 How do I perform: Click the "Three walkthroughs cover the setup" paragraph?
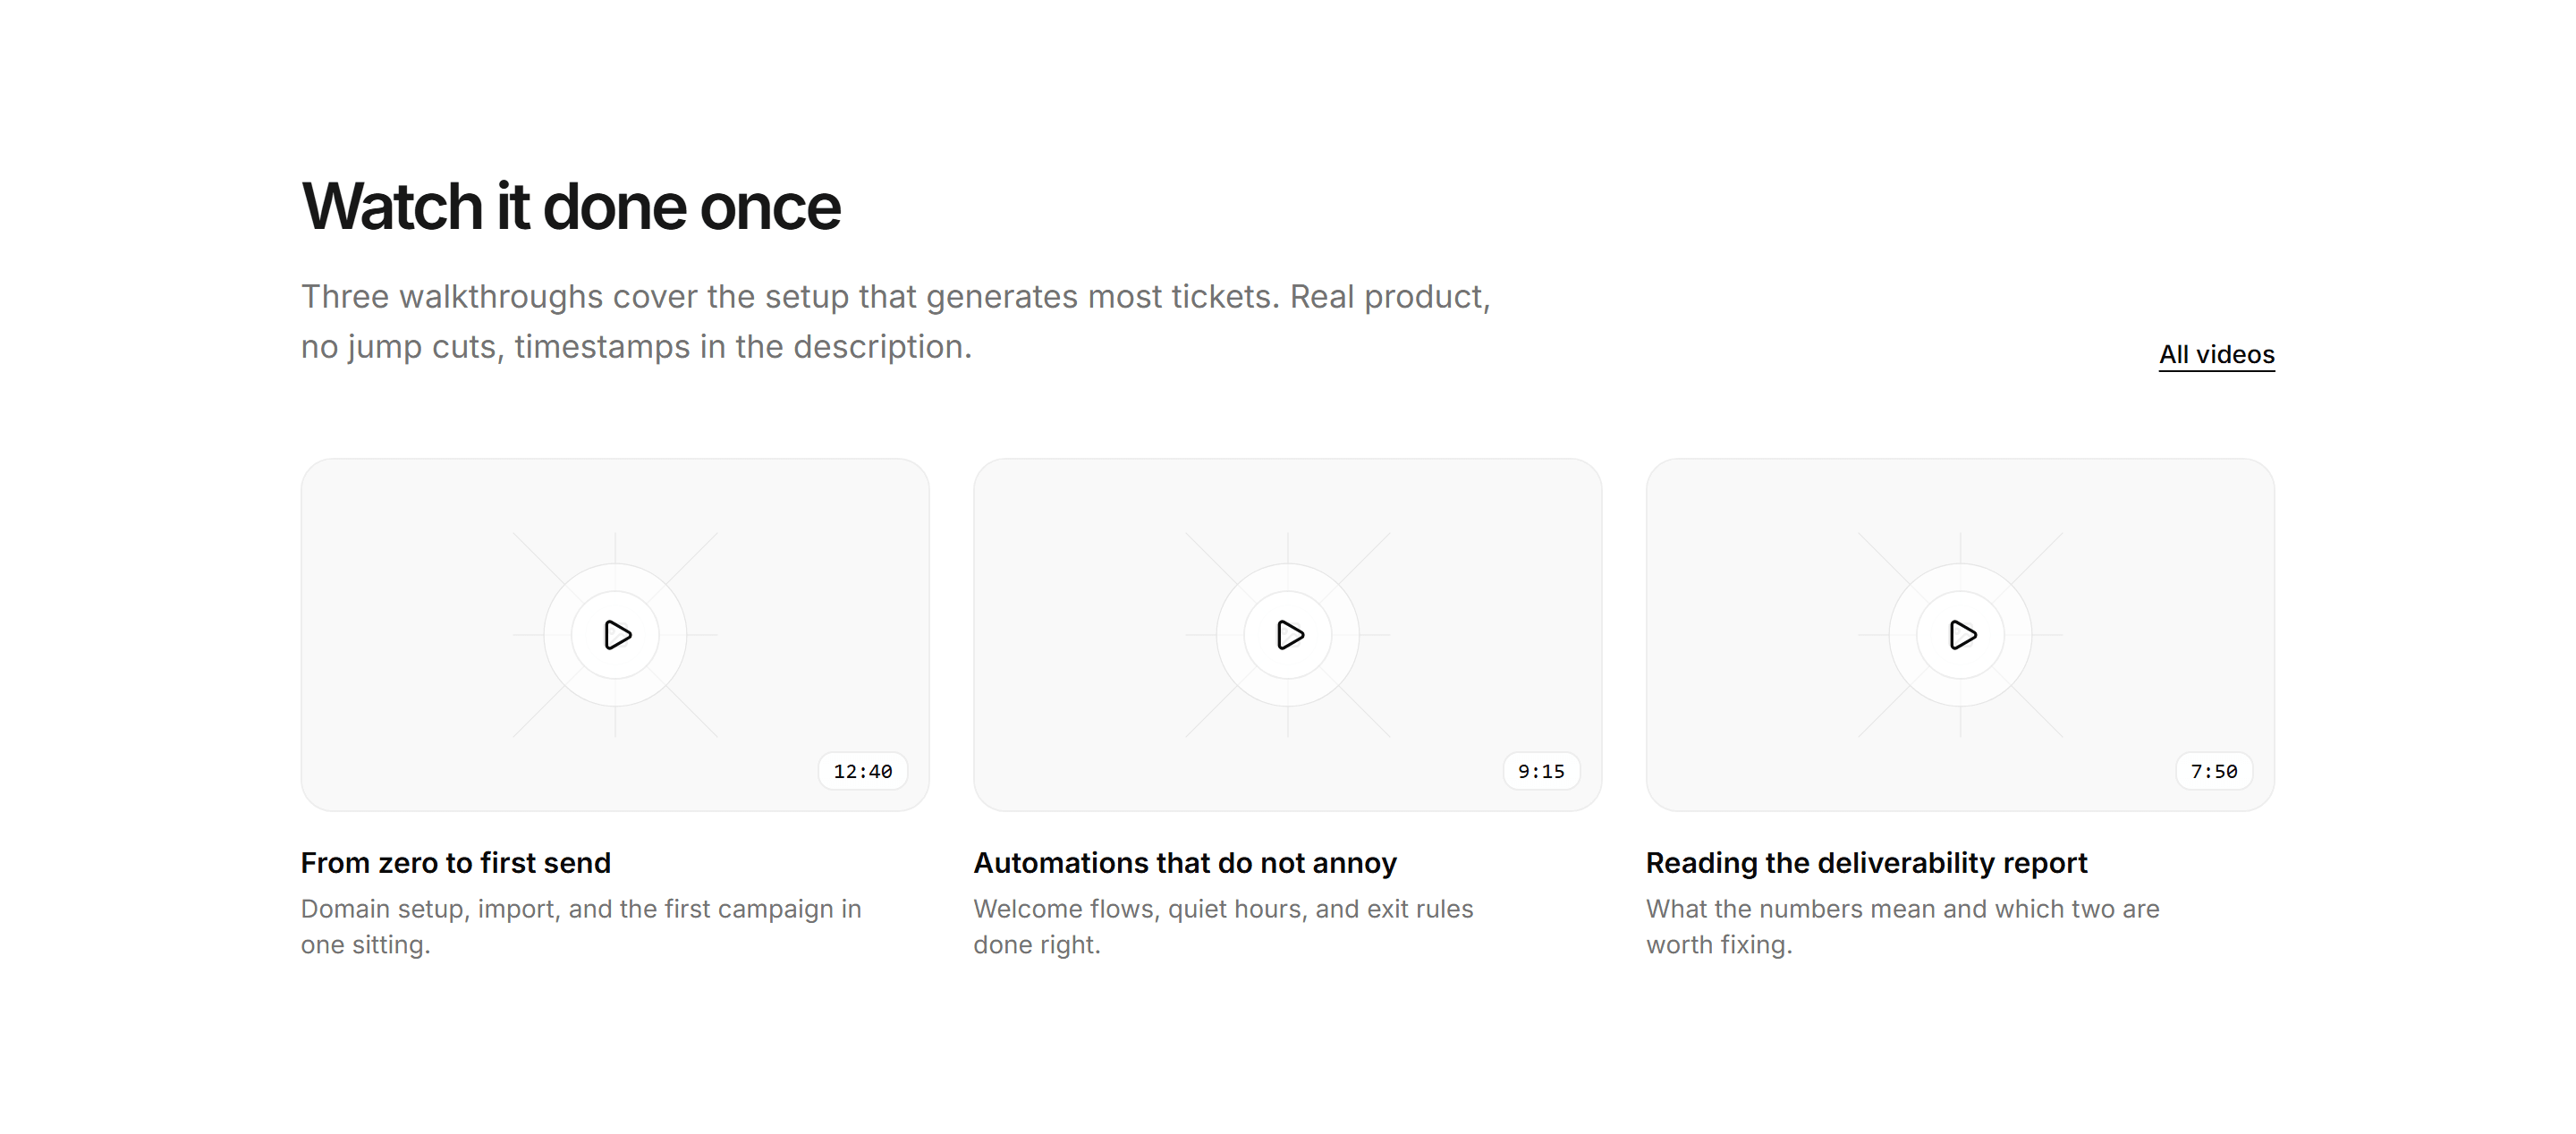pos(896,321)
